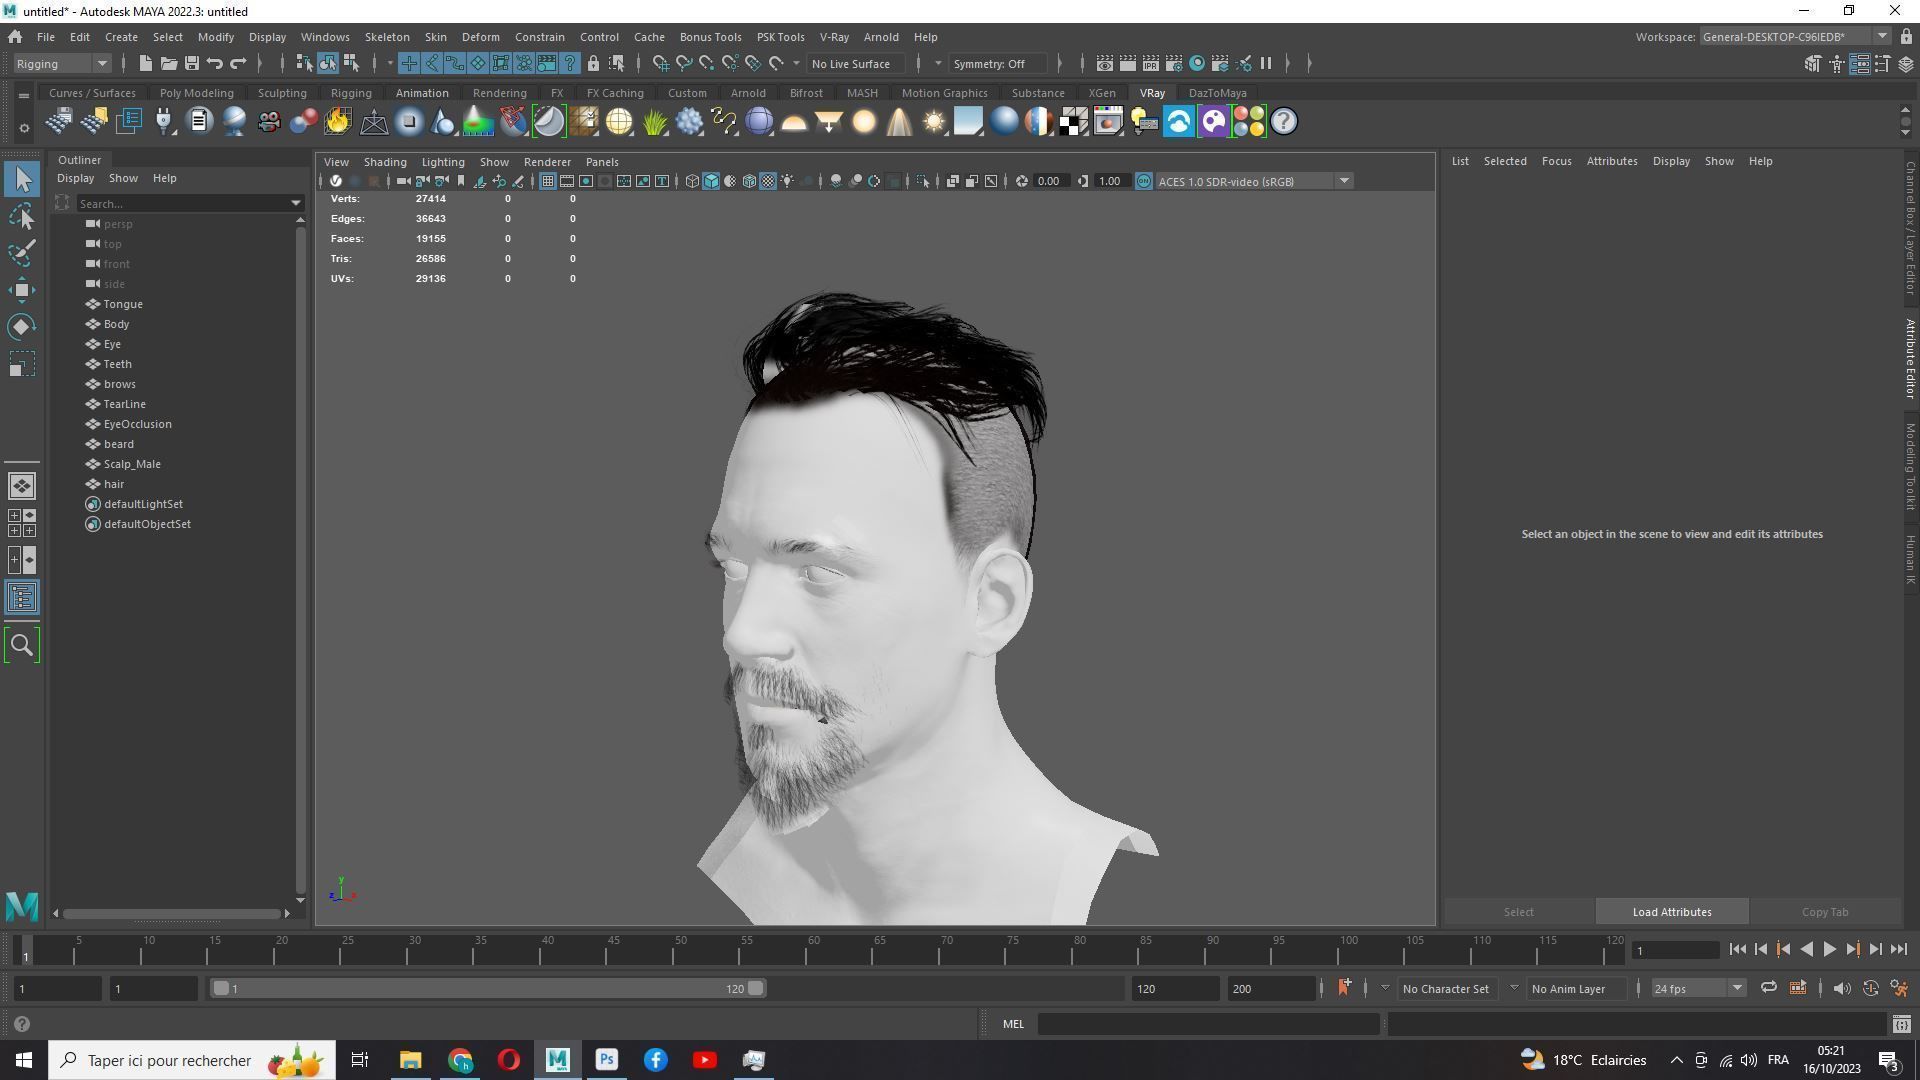Open the 24 fps frame rate dropdown
This screenshot has height=1080, width=1920.
click(x=1697, y=988)
